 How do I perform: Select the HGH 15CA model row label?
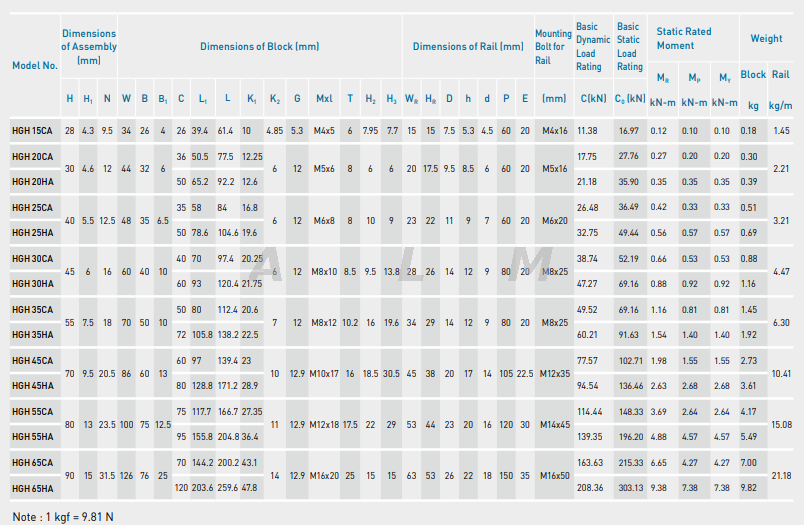click(x=32, y=131)
